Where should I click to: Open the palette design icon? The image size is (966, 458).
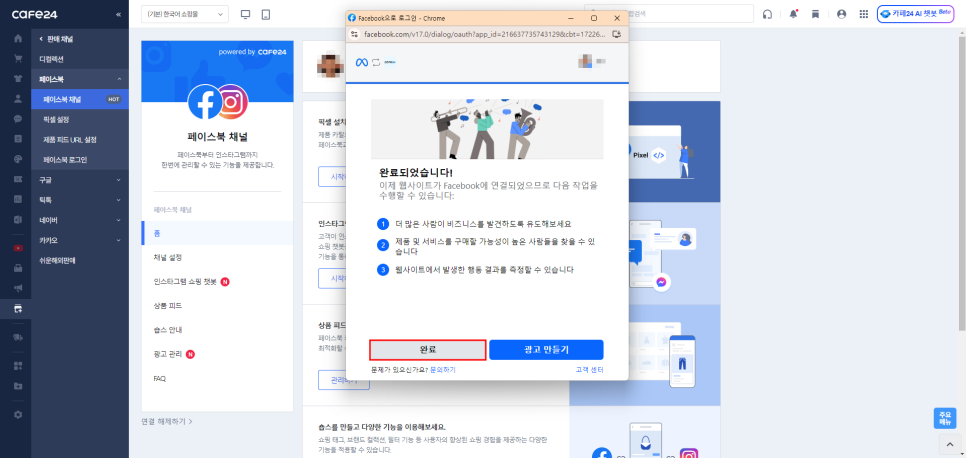coord(18,159)
